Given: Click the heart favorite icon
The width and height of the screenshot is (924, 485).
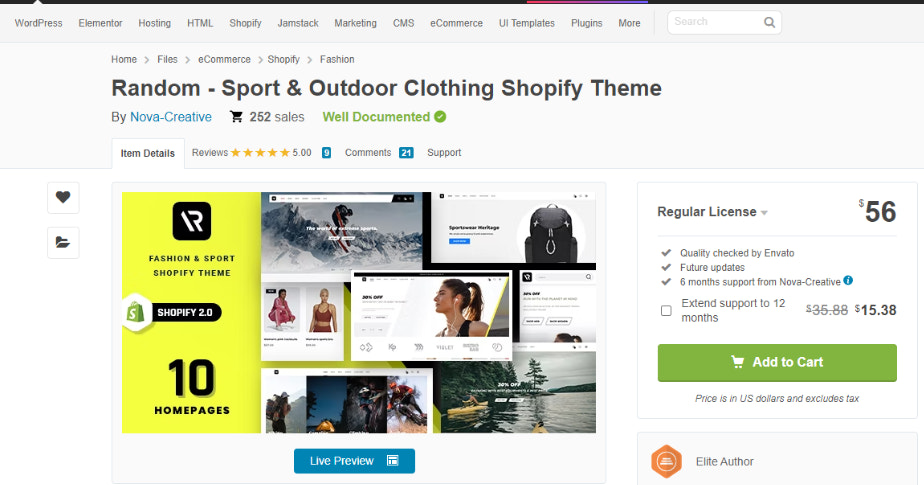Looking at the screenshot, I should [63, 197].
